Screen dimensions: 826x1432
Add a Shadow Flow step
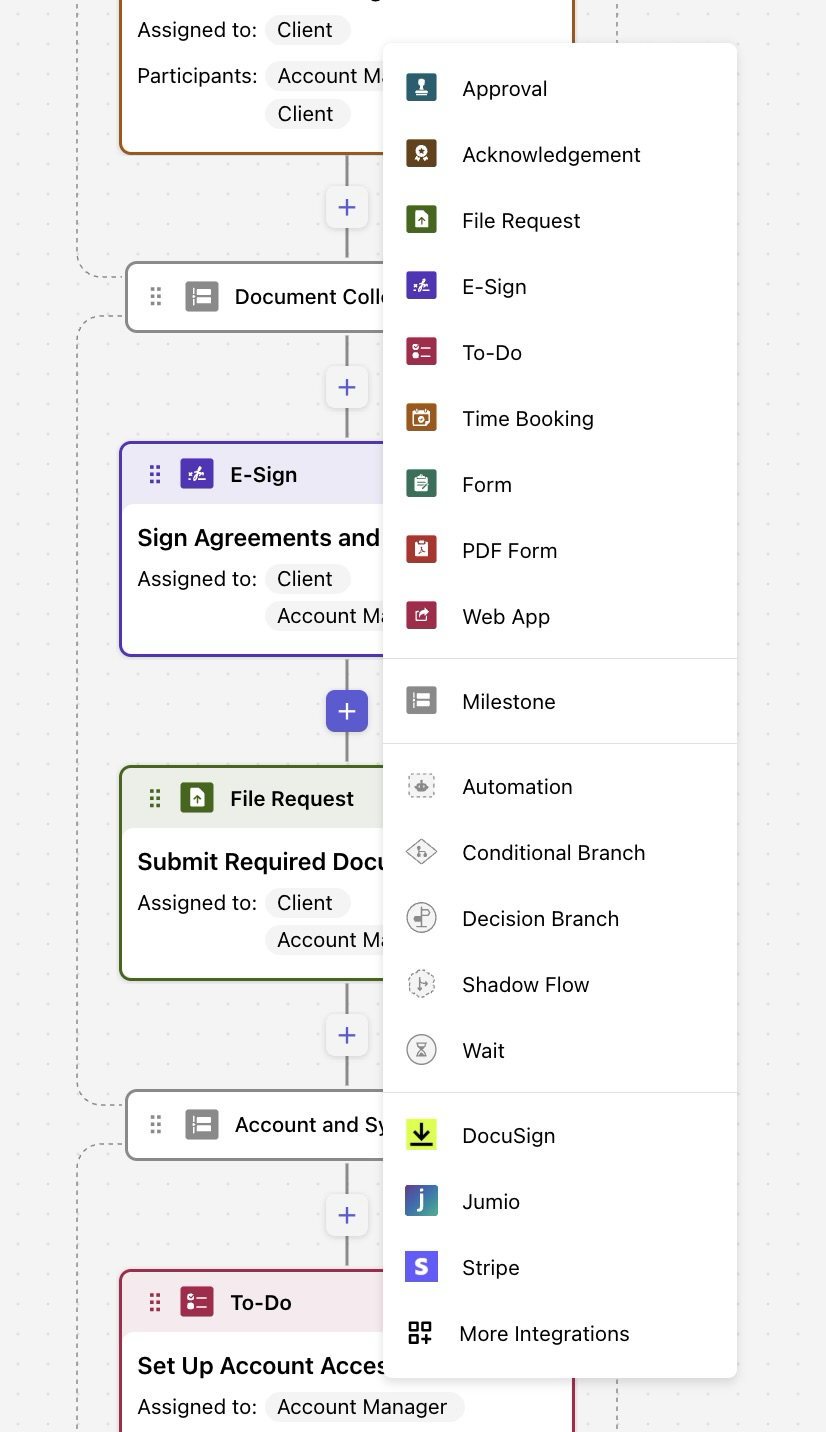[x=525, y=985]
